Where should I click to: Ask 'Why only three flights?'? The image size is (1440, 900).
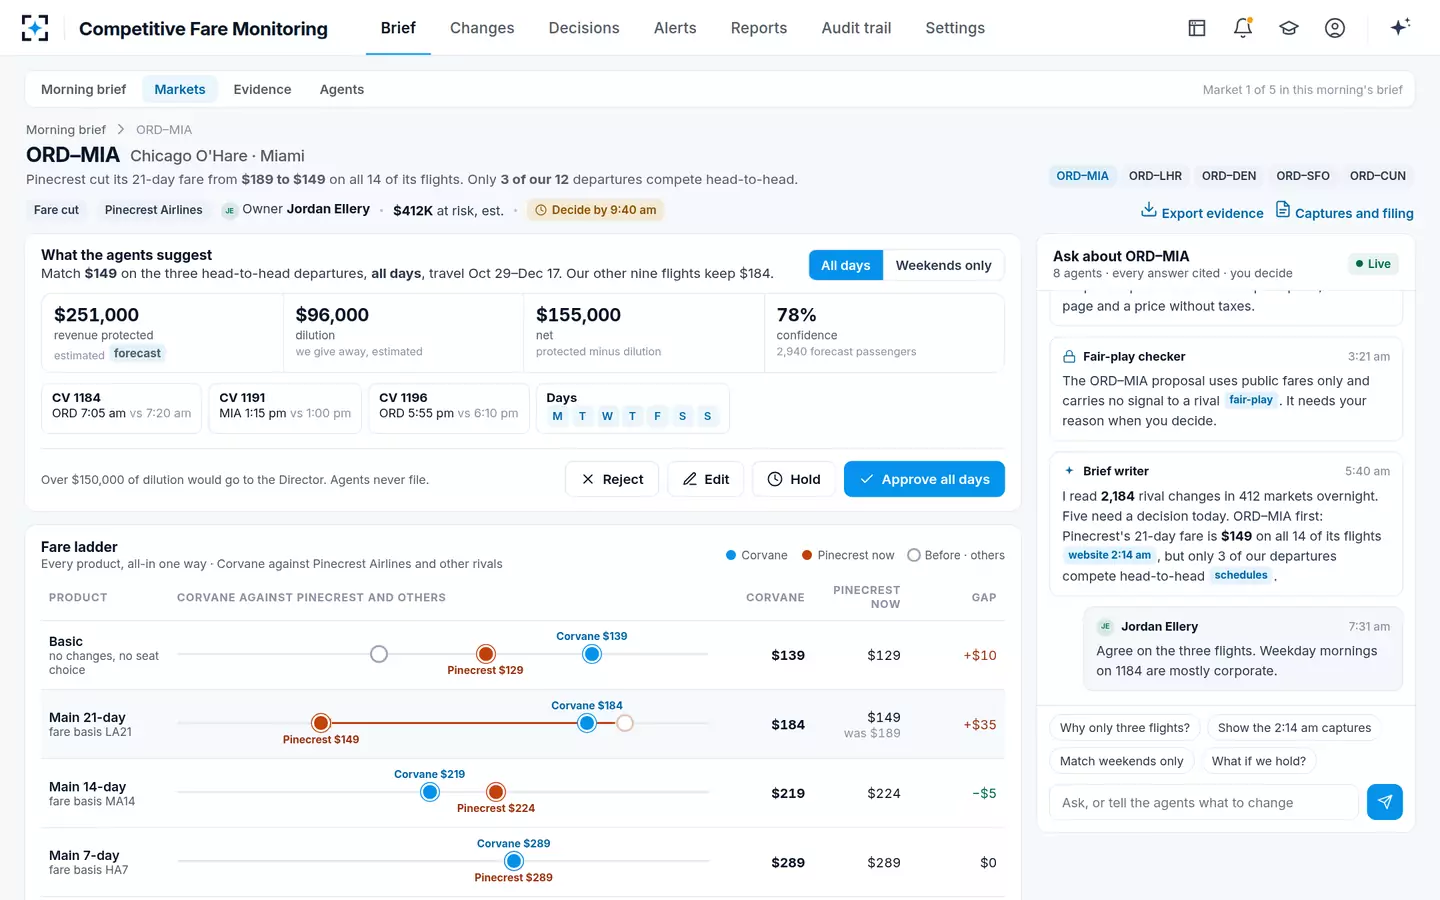(1125, 728)
